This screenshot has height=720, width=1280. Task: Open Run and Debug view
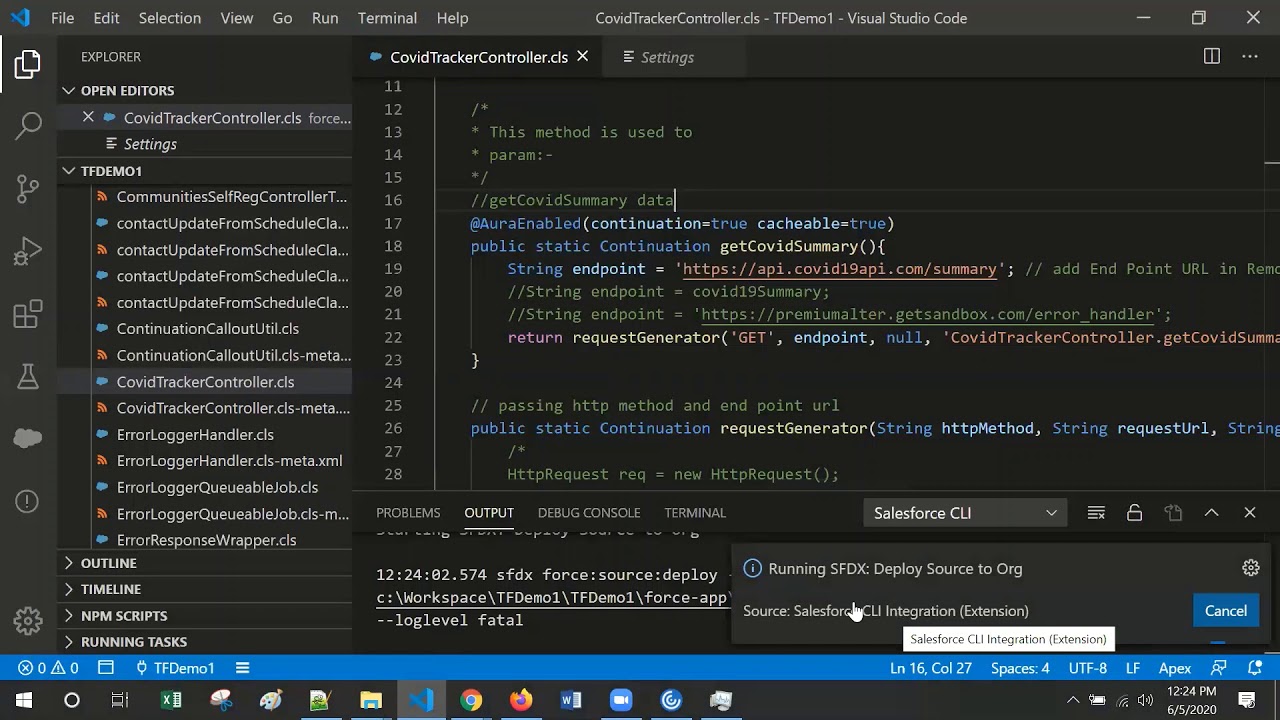point(28,250)
